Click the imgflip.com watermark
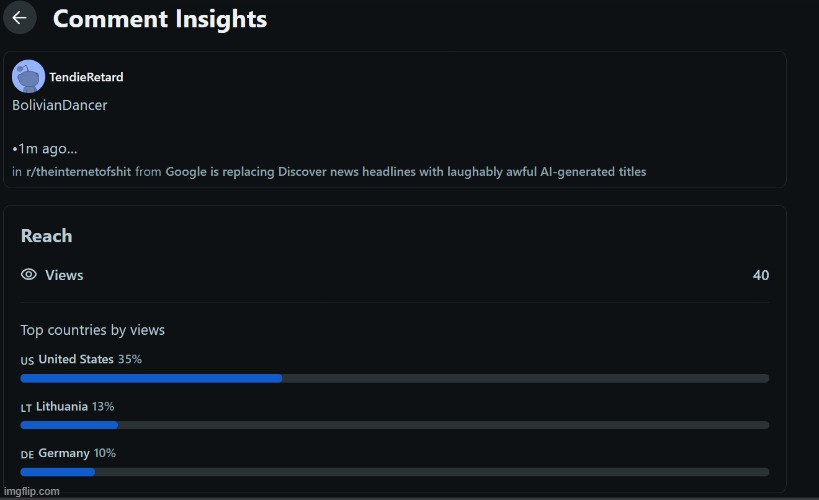Image resolution: width=819 pixels, height=500 pixels. coord(32,491)
